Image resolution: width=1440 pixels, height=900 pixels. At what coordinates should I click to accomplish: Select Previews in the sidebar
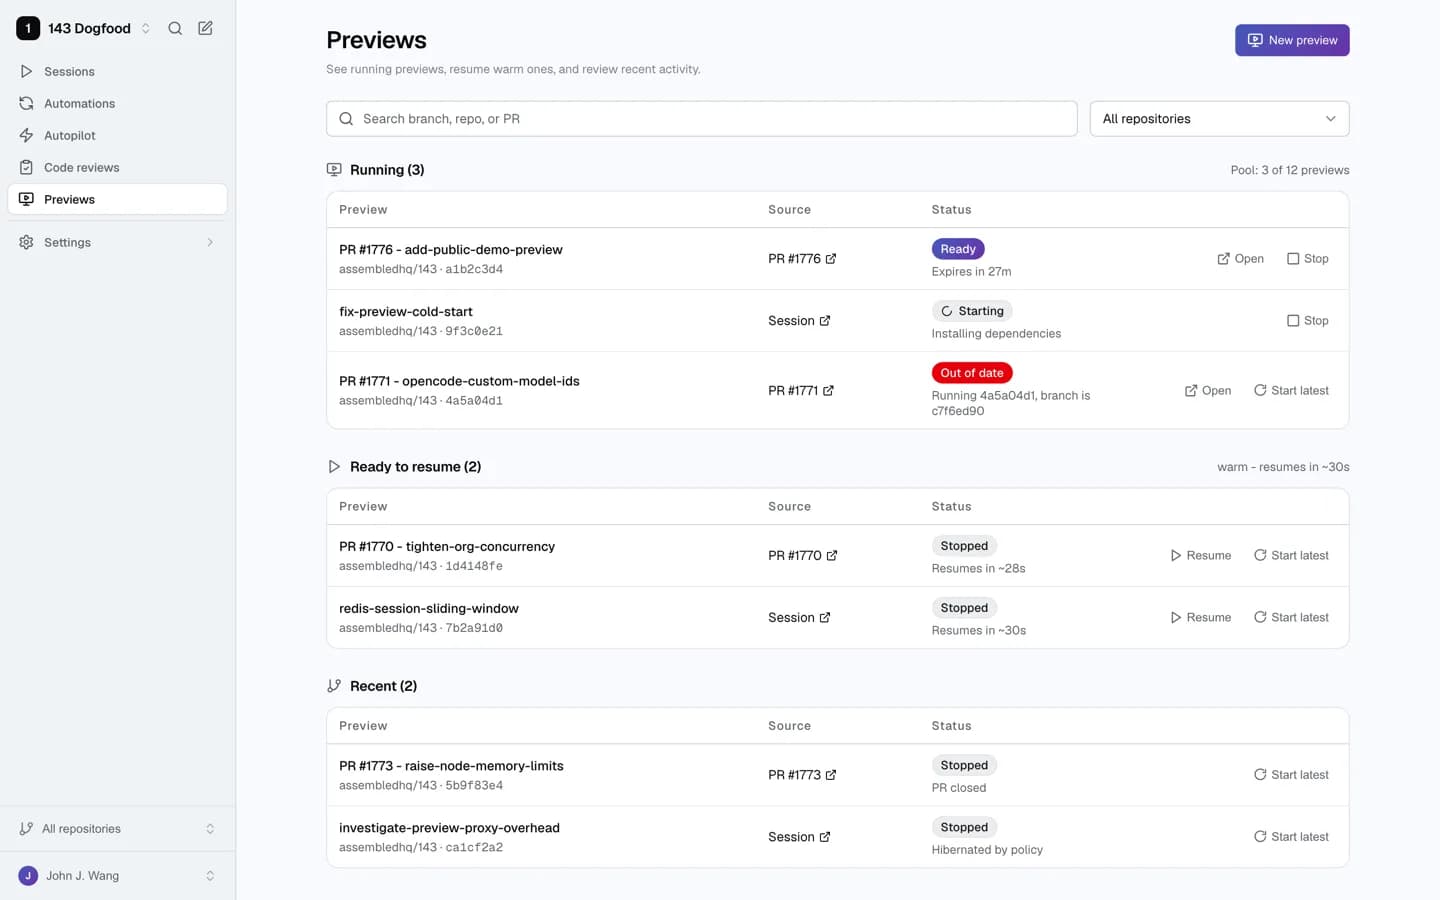[x=118, y=199]
